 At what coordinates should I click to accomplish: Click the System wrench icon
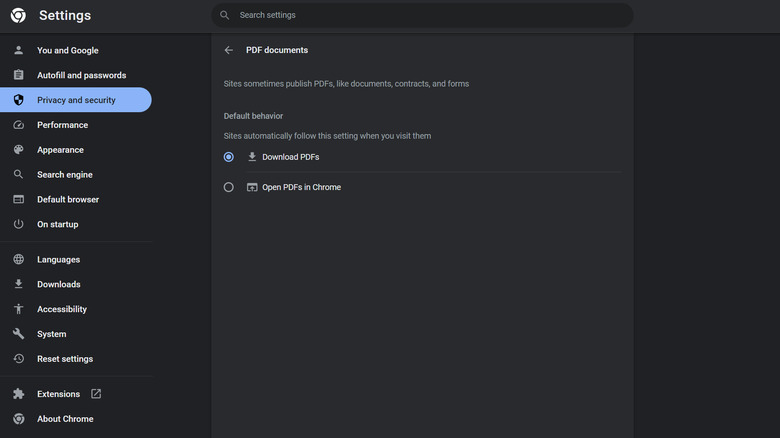click(x=18, y=334)
